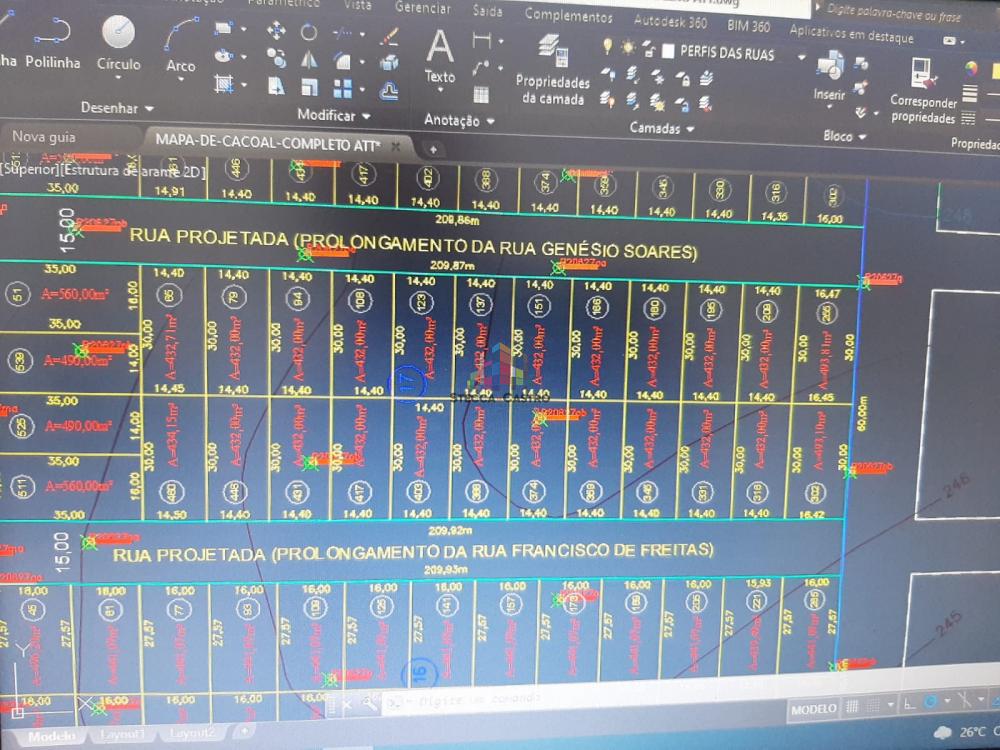Select the Rectangle tool in Desenhar

(223, 27)
